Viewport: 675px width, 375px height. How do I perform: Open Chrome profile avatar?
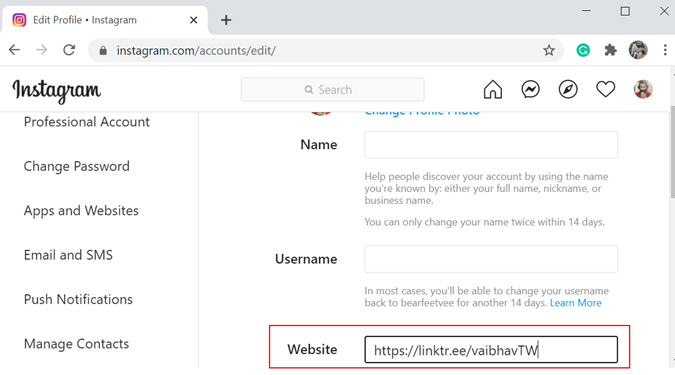(x=638, y=50)
